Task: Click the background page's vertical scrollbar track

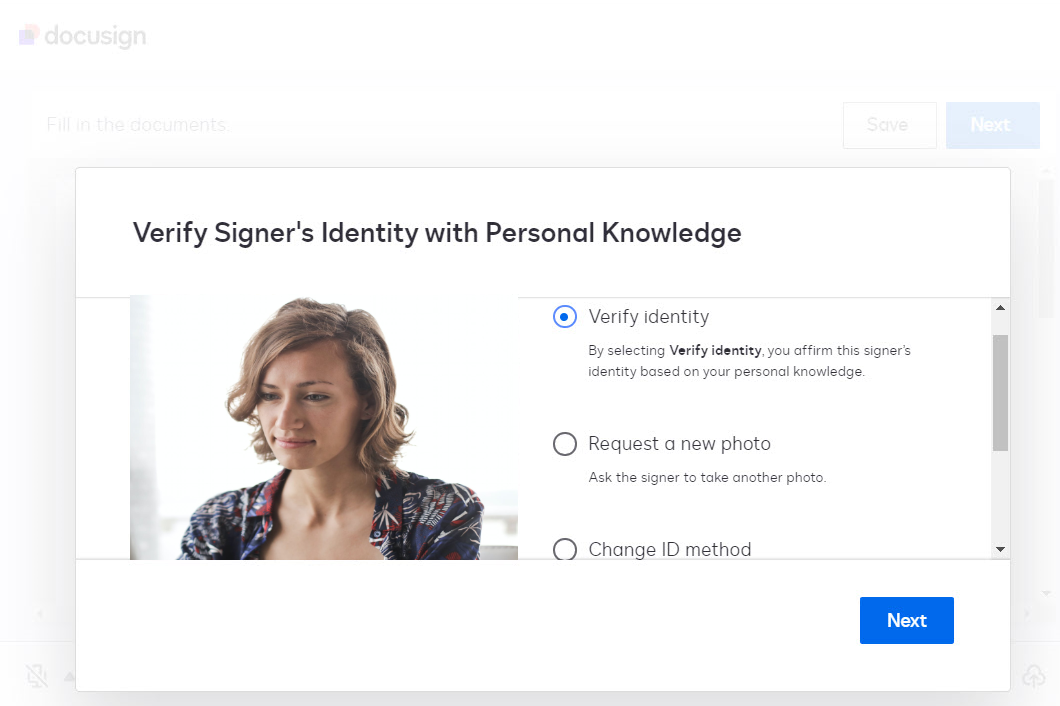Action: (x=1047, y=300)
